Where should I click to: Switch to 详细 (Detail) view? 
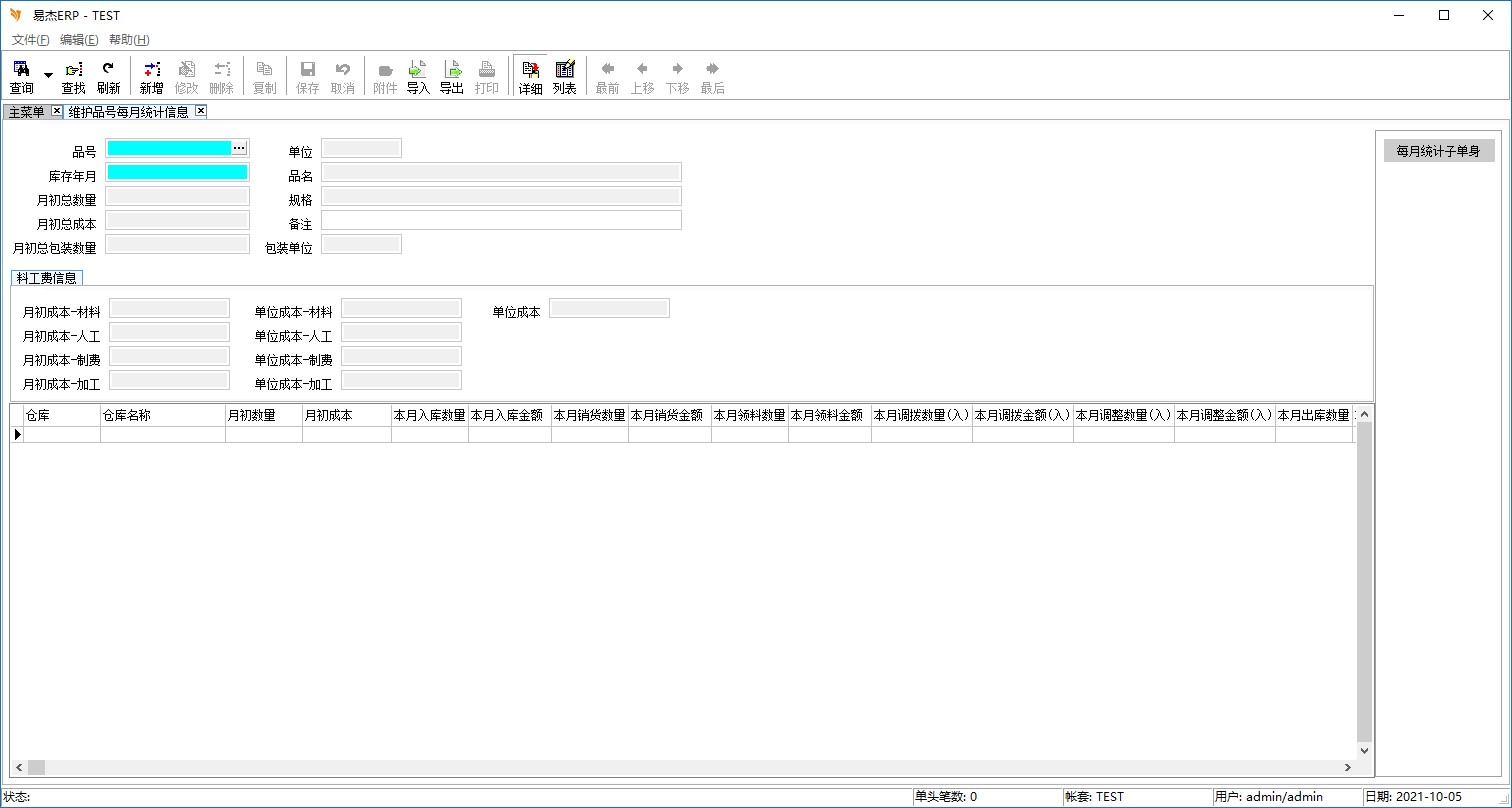coord(530,76)
